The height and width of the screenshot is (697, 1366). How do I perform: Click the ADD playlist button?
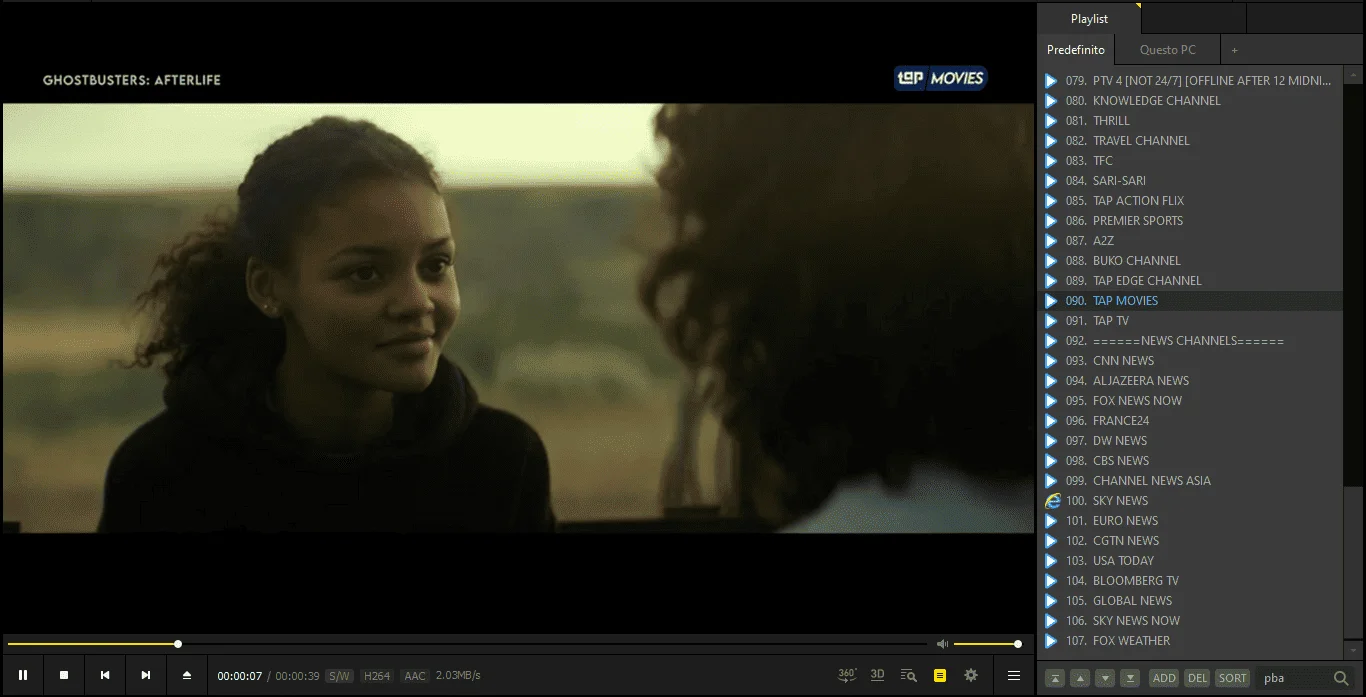pos(1164,678)
